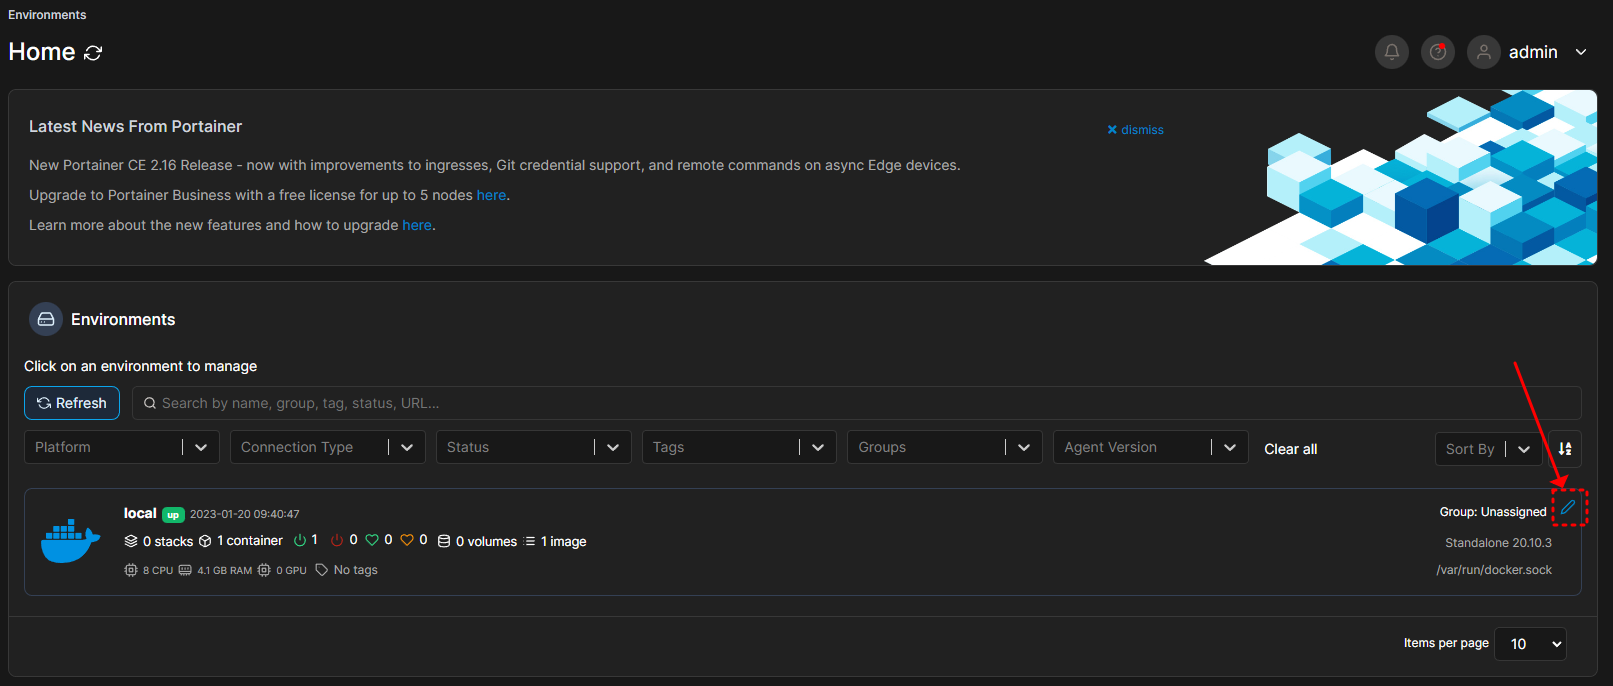Click the 'Group: Unassigned' text

point(1493,512)
